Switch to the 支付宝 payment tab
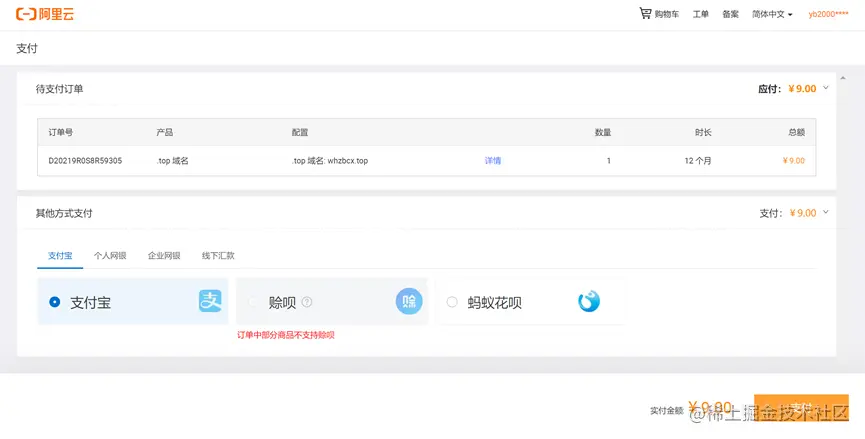865x439 pixels. coord(60,256)
